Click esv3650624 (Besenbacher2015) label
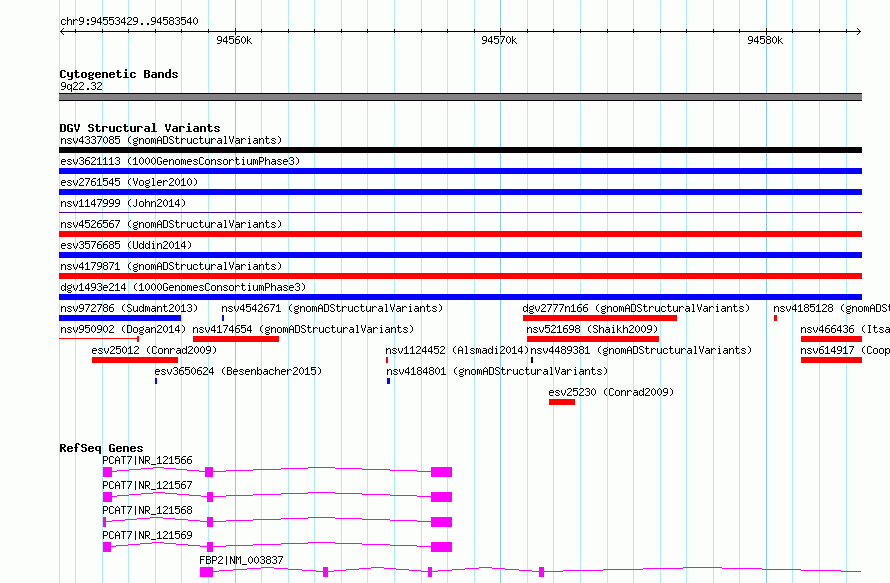The width and height of the screenshot is (890, 583). pos(238,371)
